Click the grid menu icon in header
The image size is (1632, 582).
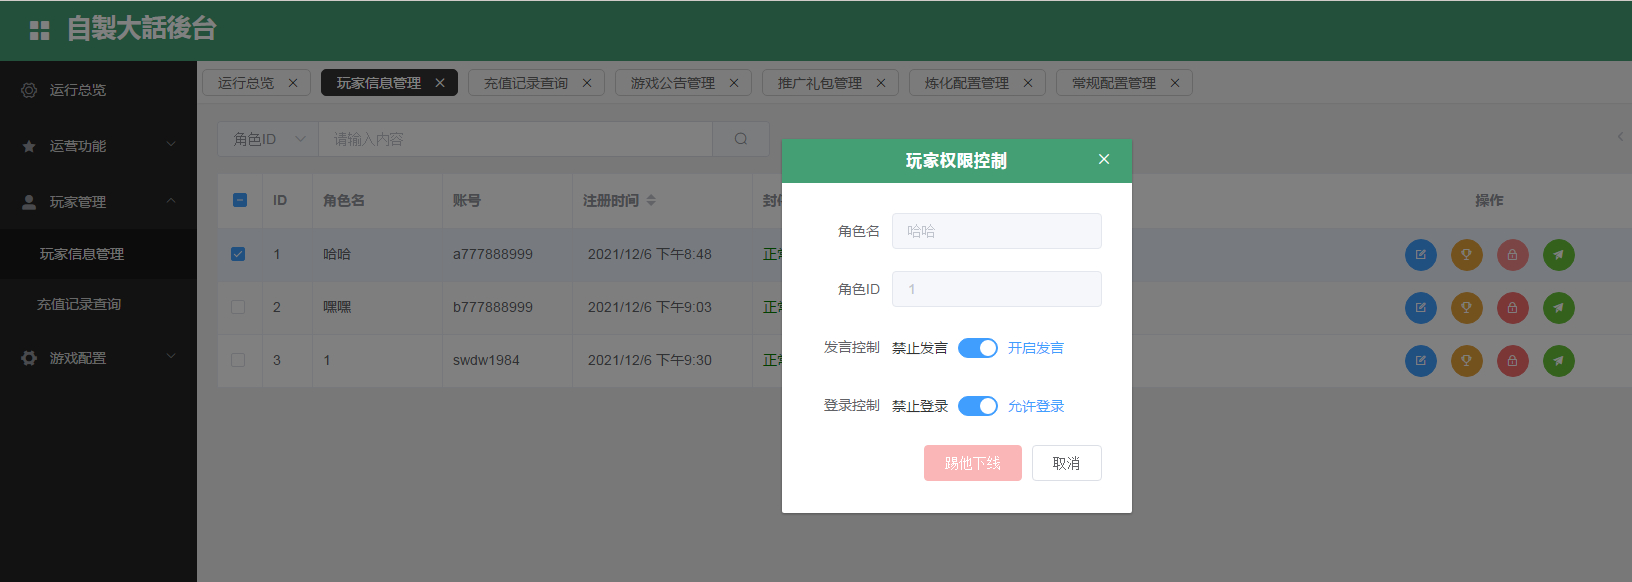[39, 30]
